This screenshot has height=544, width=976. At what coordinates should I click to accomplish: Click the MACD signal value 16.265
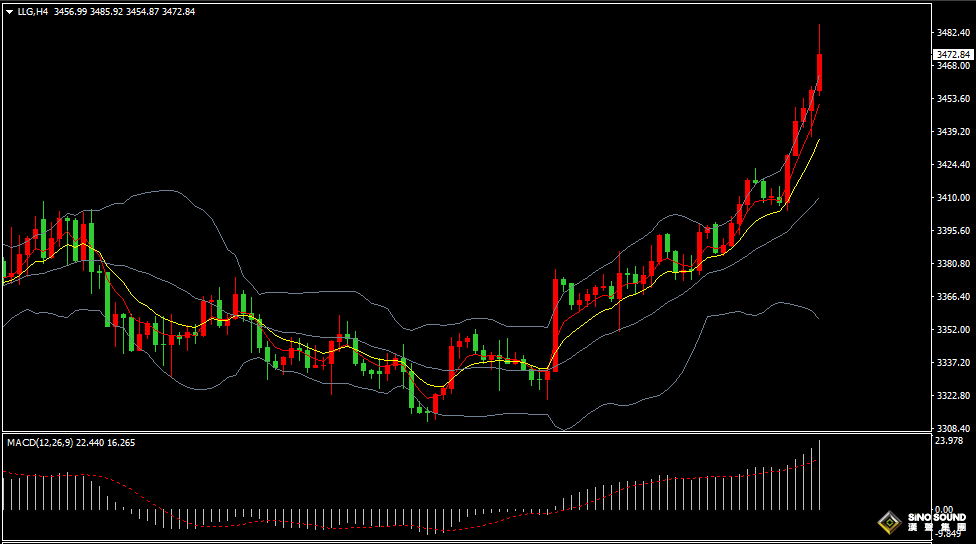click(121, 443)
